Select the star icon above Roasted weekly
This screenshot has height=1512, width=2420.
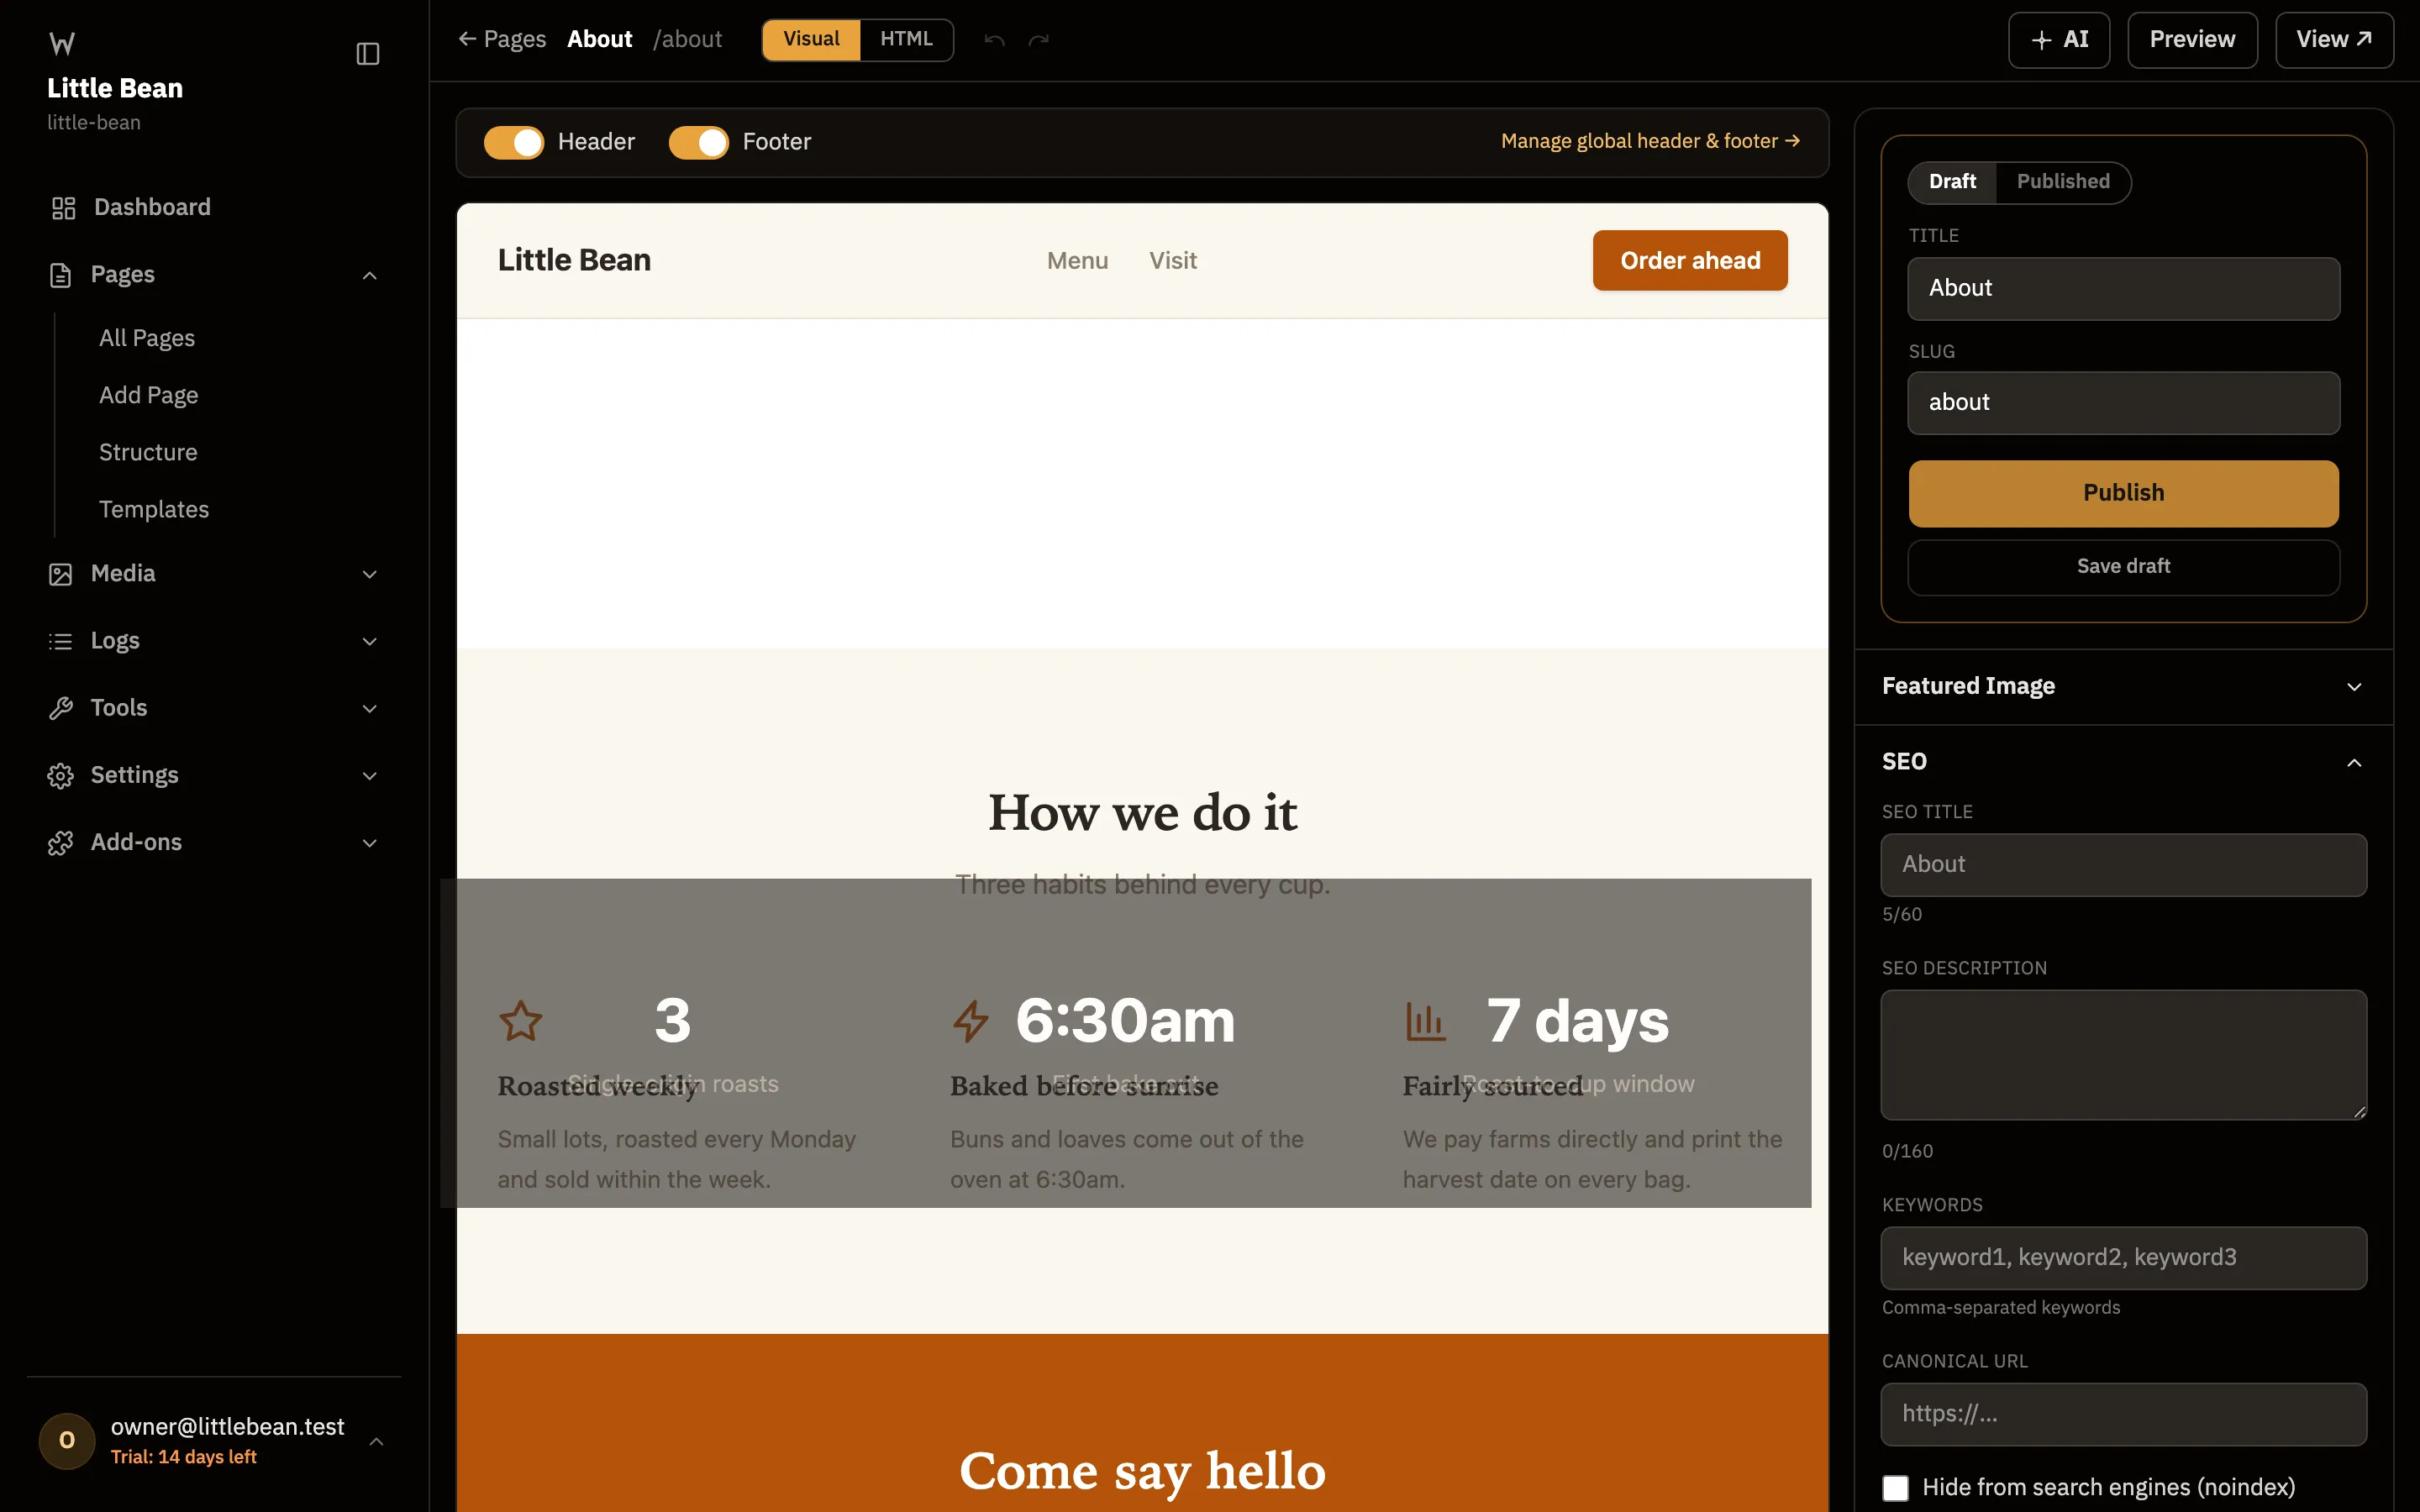point(521,1021)
